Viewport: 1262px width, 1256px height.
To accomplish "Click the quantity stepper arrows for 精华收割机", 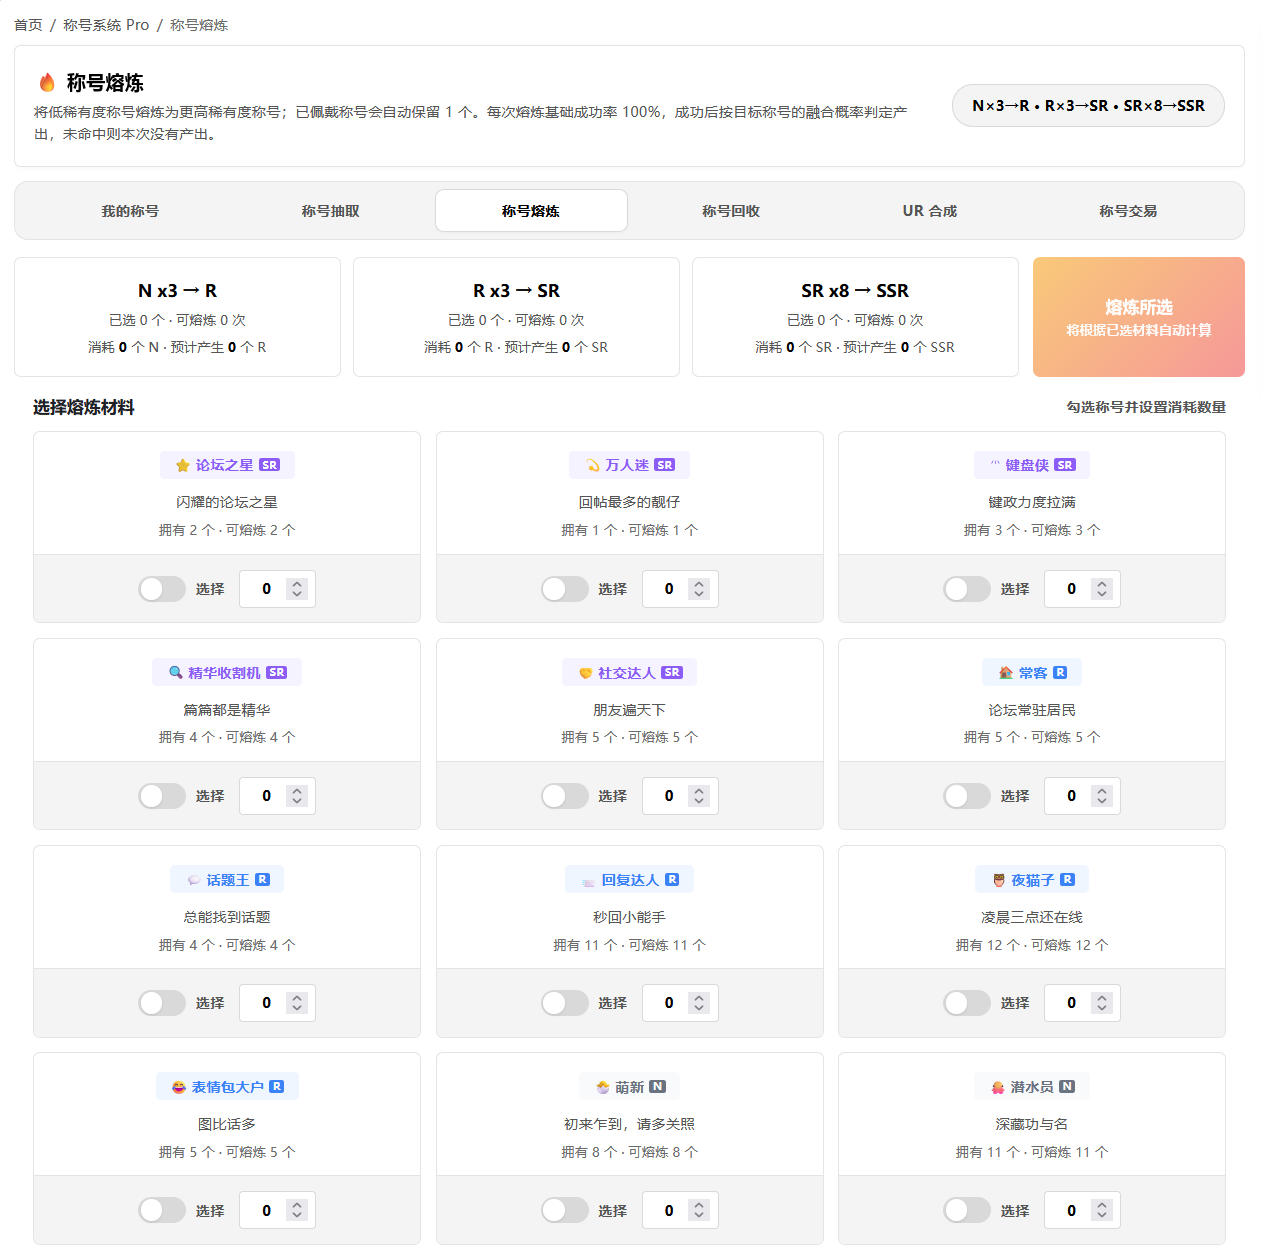I will pos(296,796).
